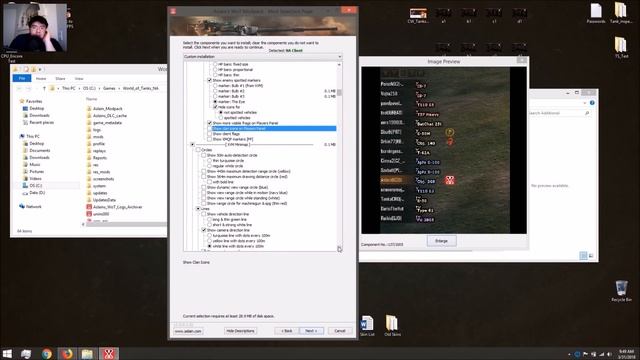Click Hide Descriptions button
This screenshot has height=360, width=640.
point(240,331)
